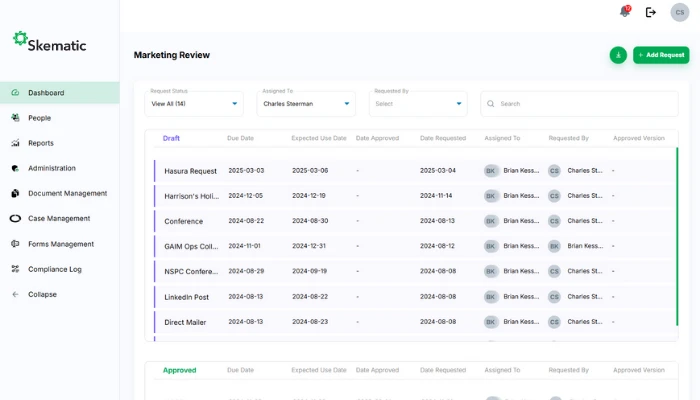This screenshot has width=700, height=400.
Task: Click the People sidebar icon
Action: tap(15, 118)
